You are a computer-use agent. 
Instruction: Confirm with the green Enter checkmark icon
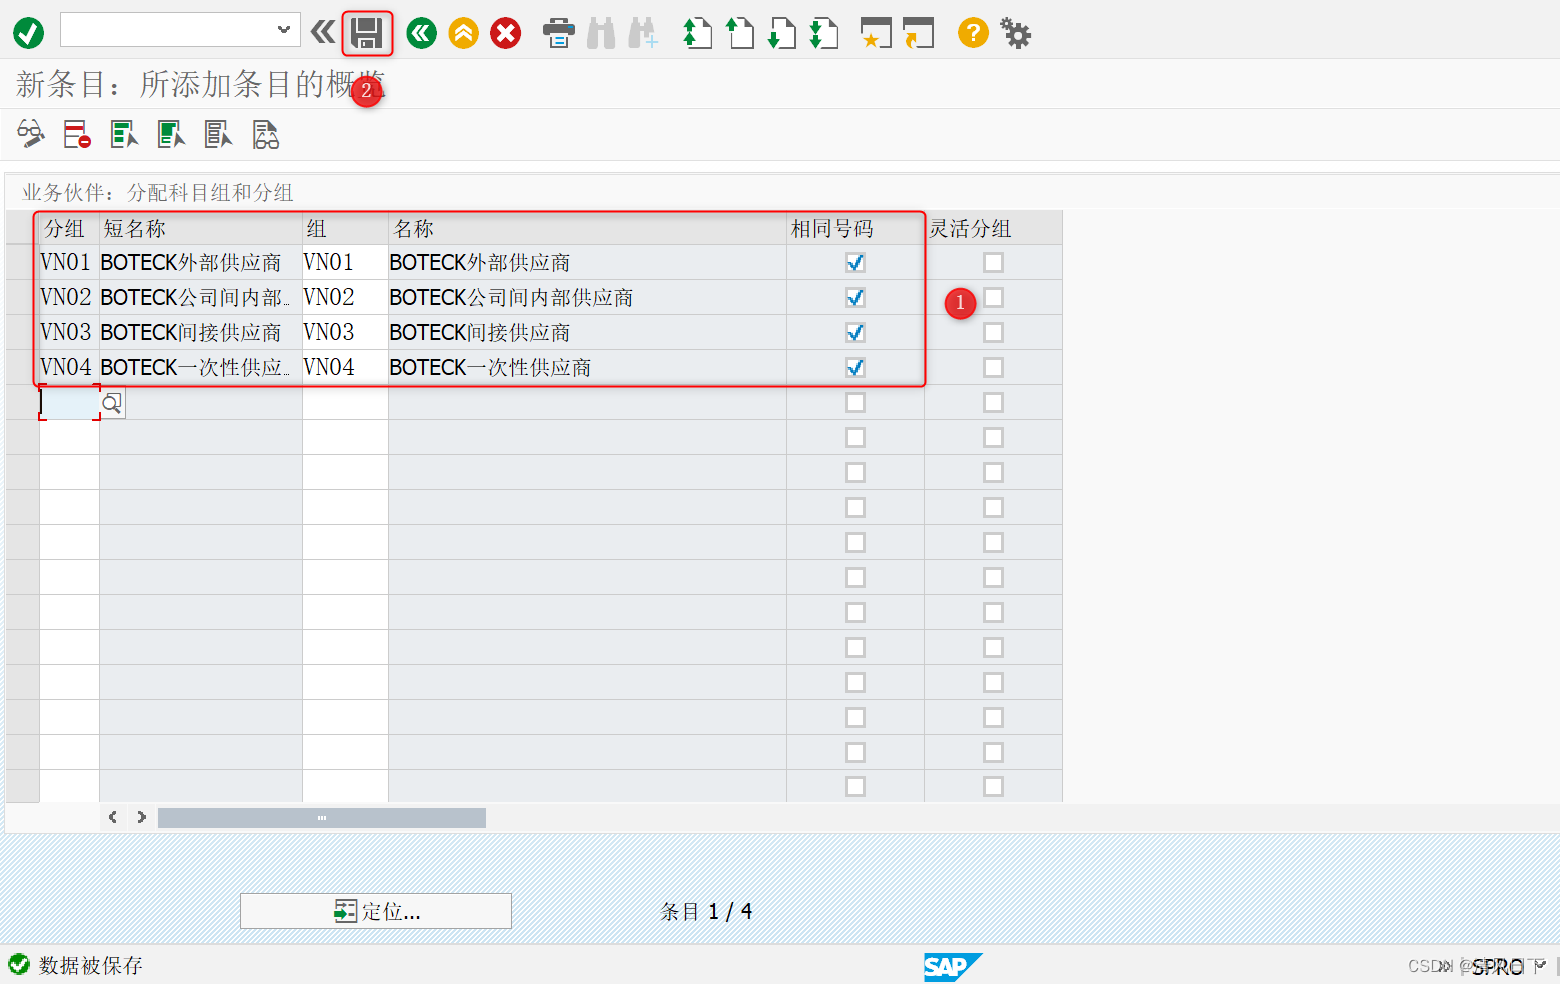[x=28, y=32]
